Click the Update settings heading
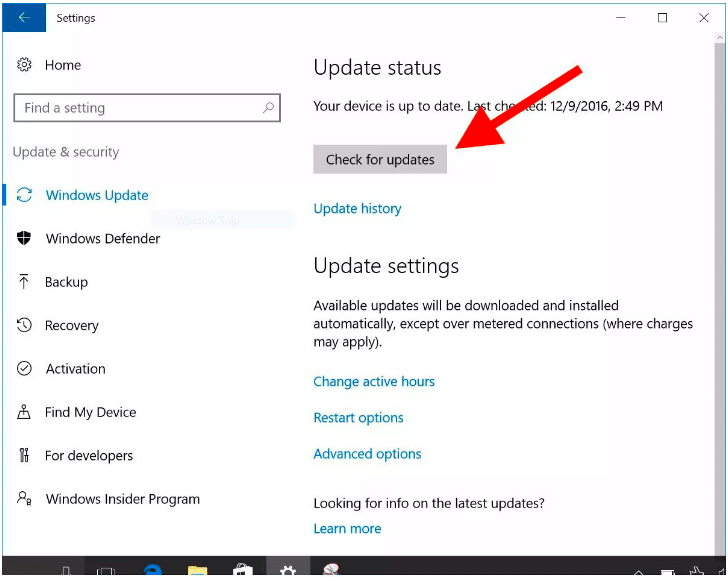The image size is (728, 577). 386,266
